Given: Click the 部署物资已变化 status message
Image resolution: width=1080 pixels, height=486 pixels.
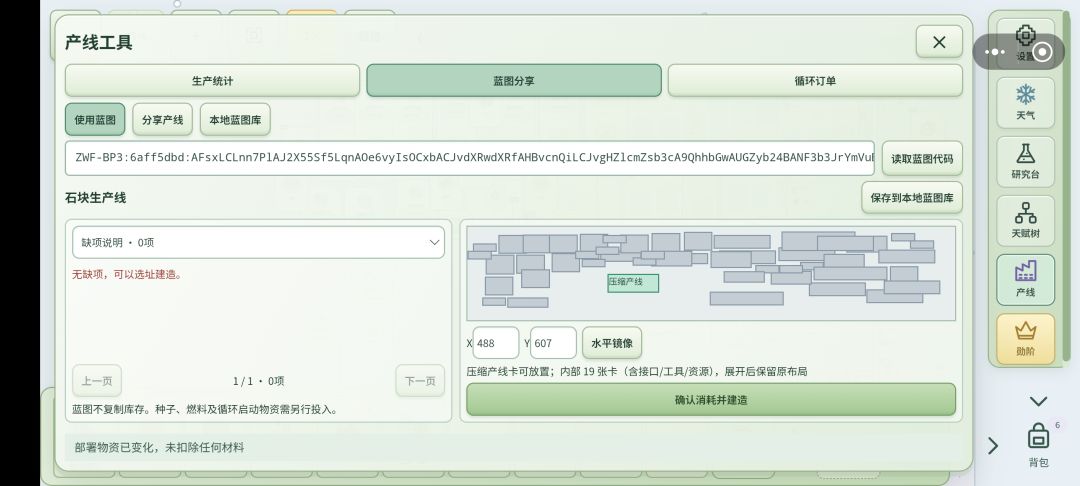Looking at the screenshot, I should [159, 447].
